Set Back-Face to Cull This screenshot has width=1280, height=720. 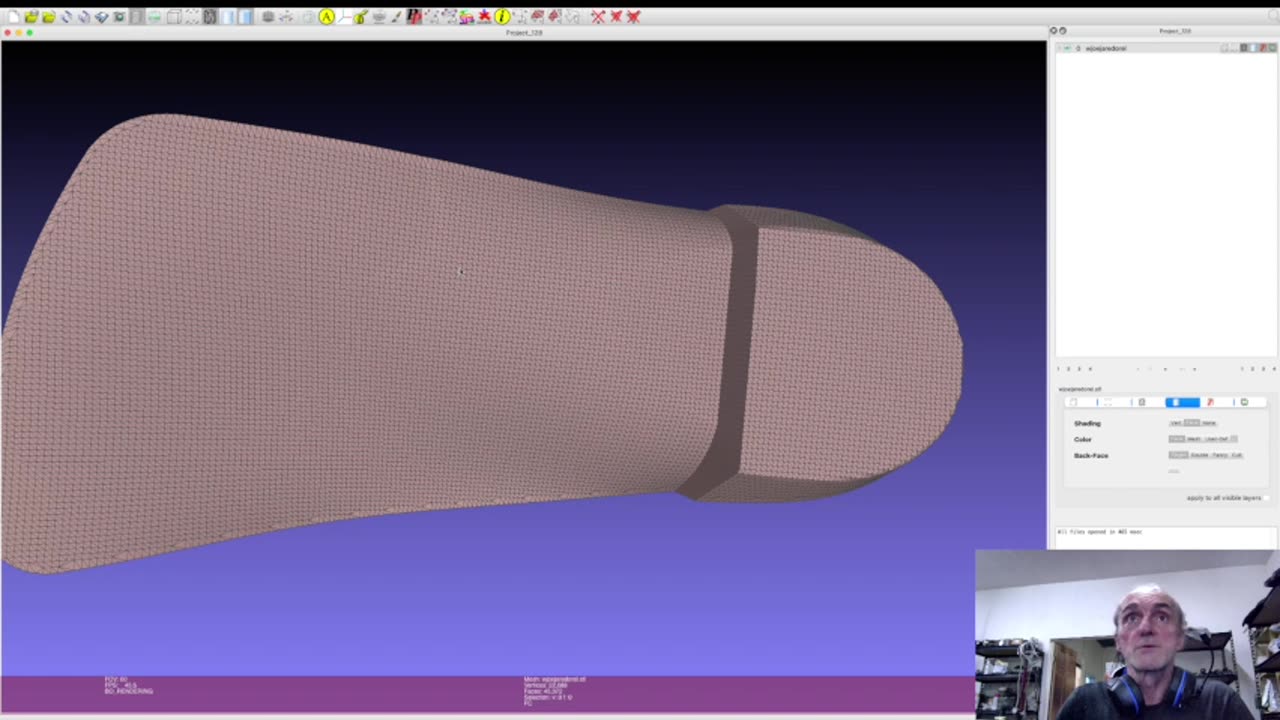click(x=1237, y=455)
